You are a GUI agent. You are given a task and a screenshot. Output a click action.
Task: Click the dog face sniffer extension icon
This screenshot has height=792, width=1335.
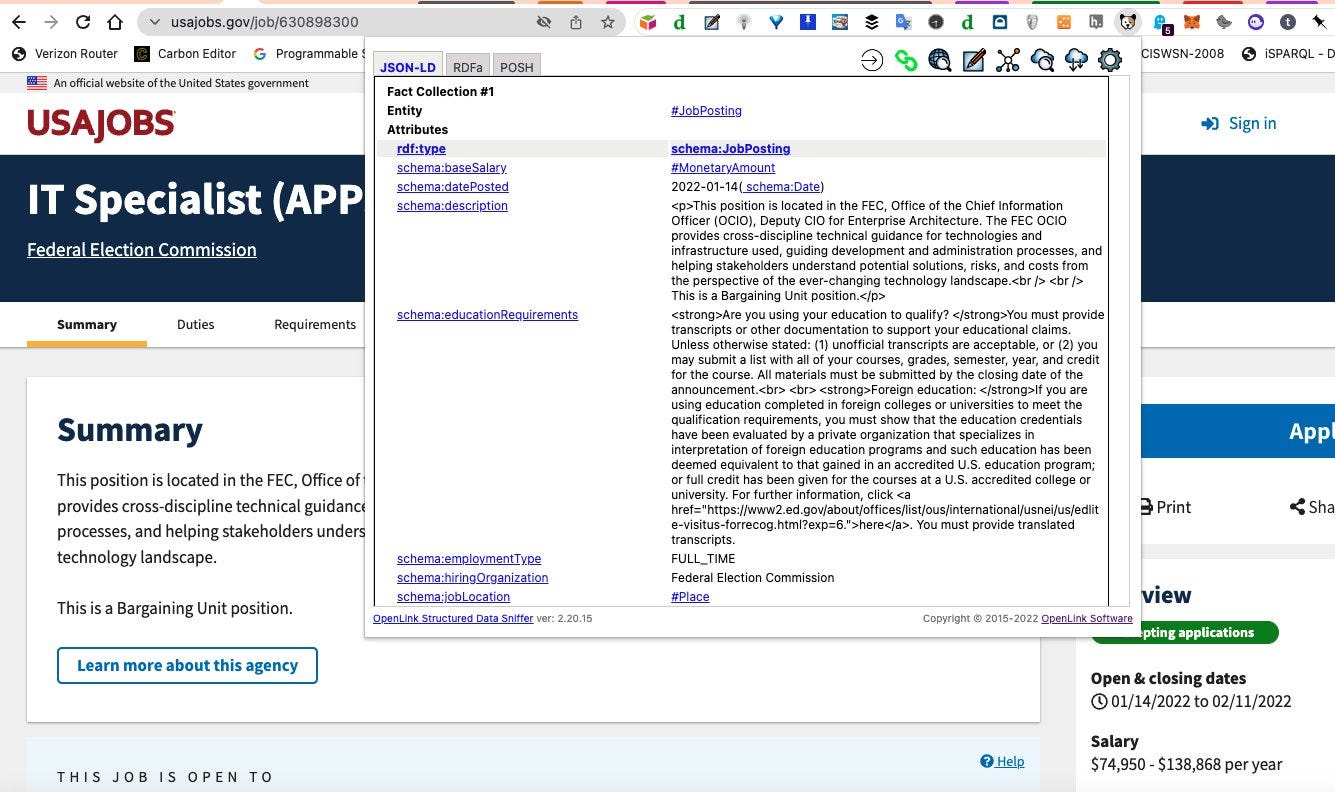click(1127, 22)
